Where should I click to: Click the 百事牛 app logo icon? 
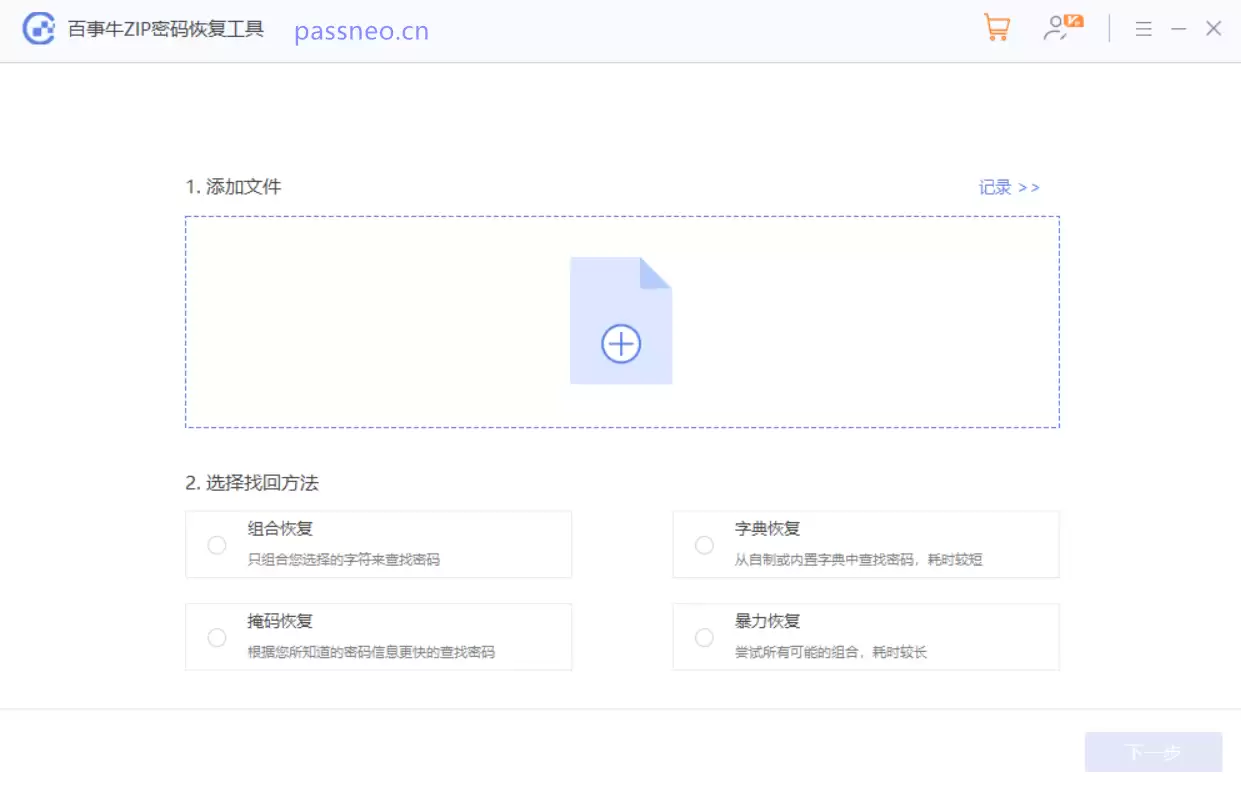(37, 29)
